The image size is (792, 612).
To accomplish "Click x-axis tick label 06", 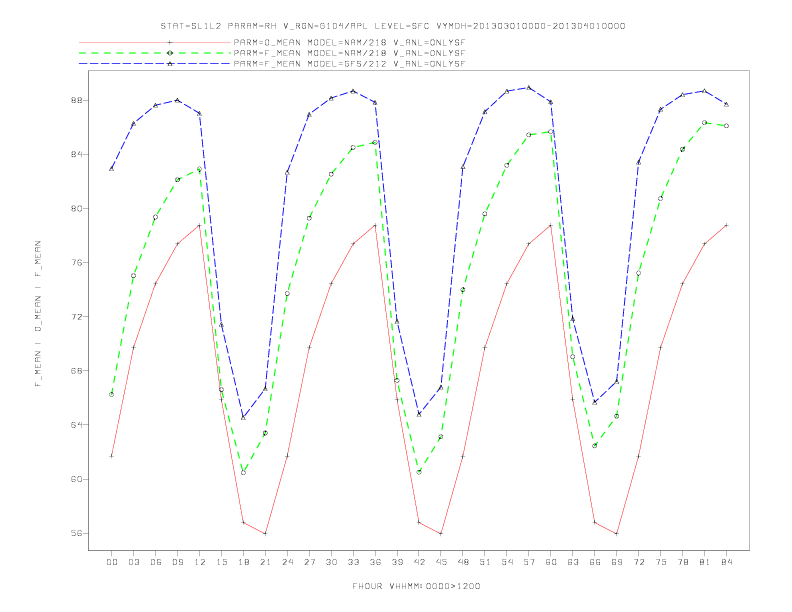I will pos(156,562).
